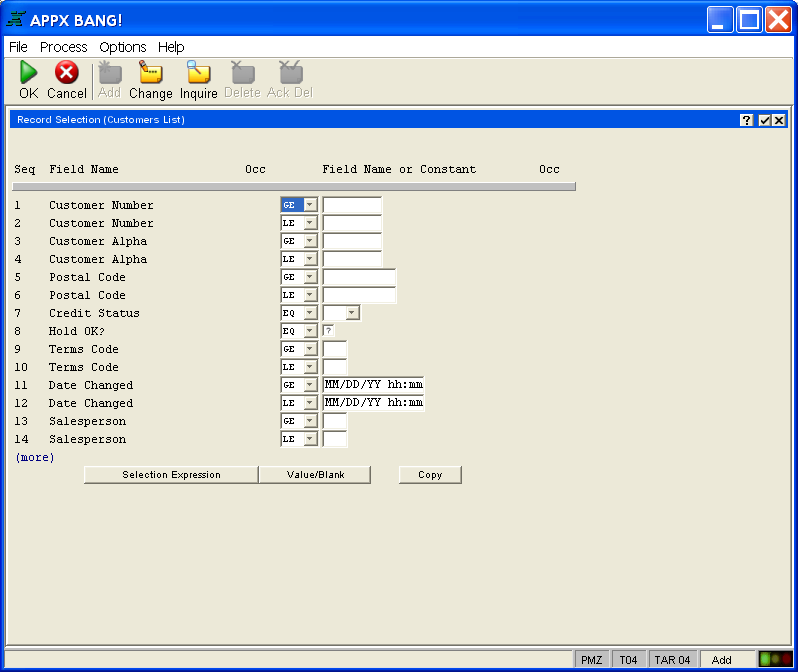Viewport: 798px width, 672px height.
Task: Click the constant field for row 9 Terms Code
Action: 335,349
